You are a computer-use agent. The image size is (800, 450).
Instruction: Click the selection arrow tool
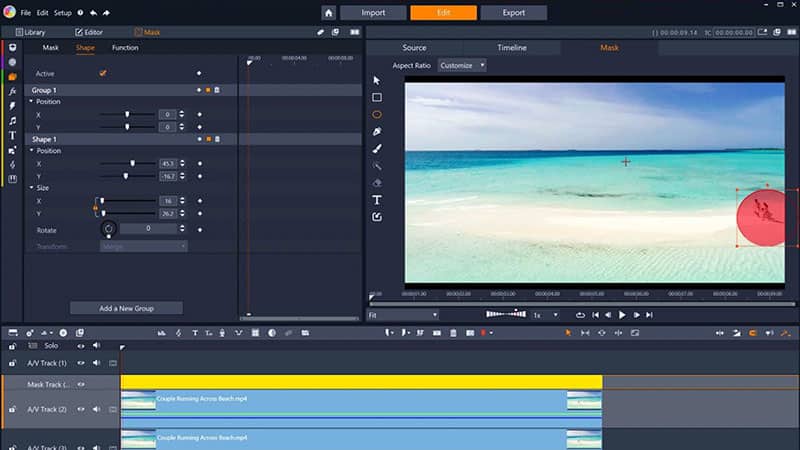coord(377,80)
